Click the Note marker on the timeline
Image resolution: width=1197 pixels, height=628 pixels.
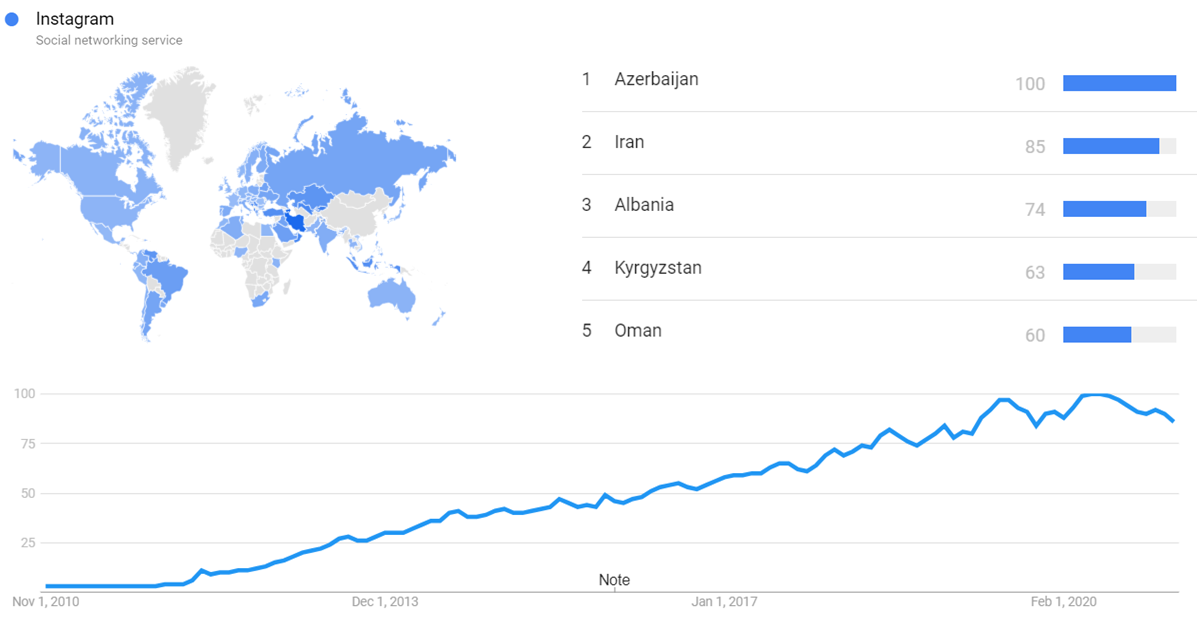pos(614,580)
